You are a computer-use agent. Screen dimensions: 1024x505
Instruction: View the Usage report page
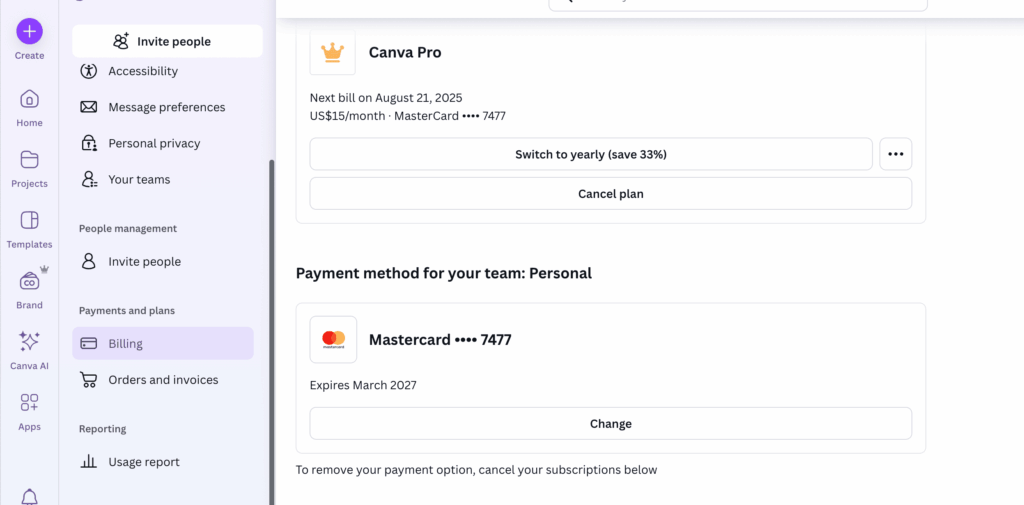click(x=144, y=462)
